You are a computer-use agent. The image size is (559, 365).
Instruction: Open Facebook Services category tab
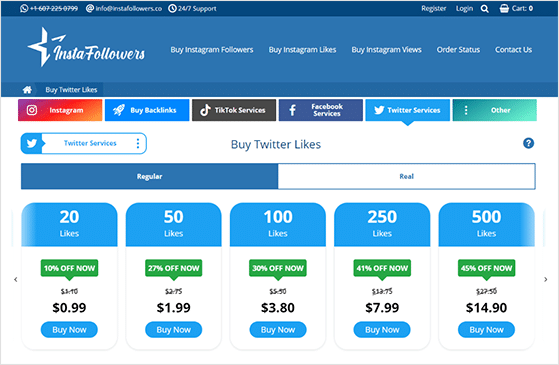321,110
